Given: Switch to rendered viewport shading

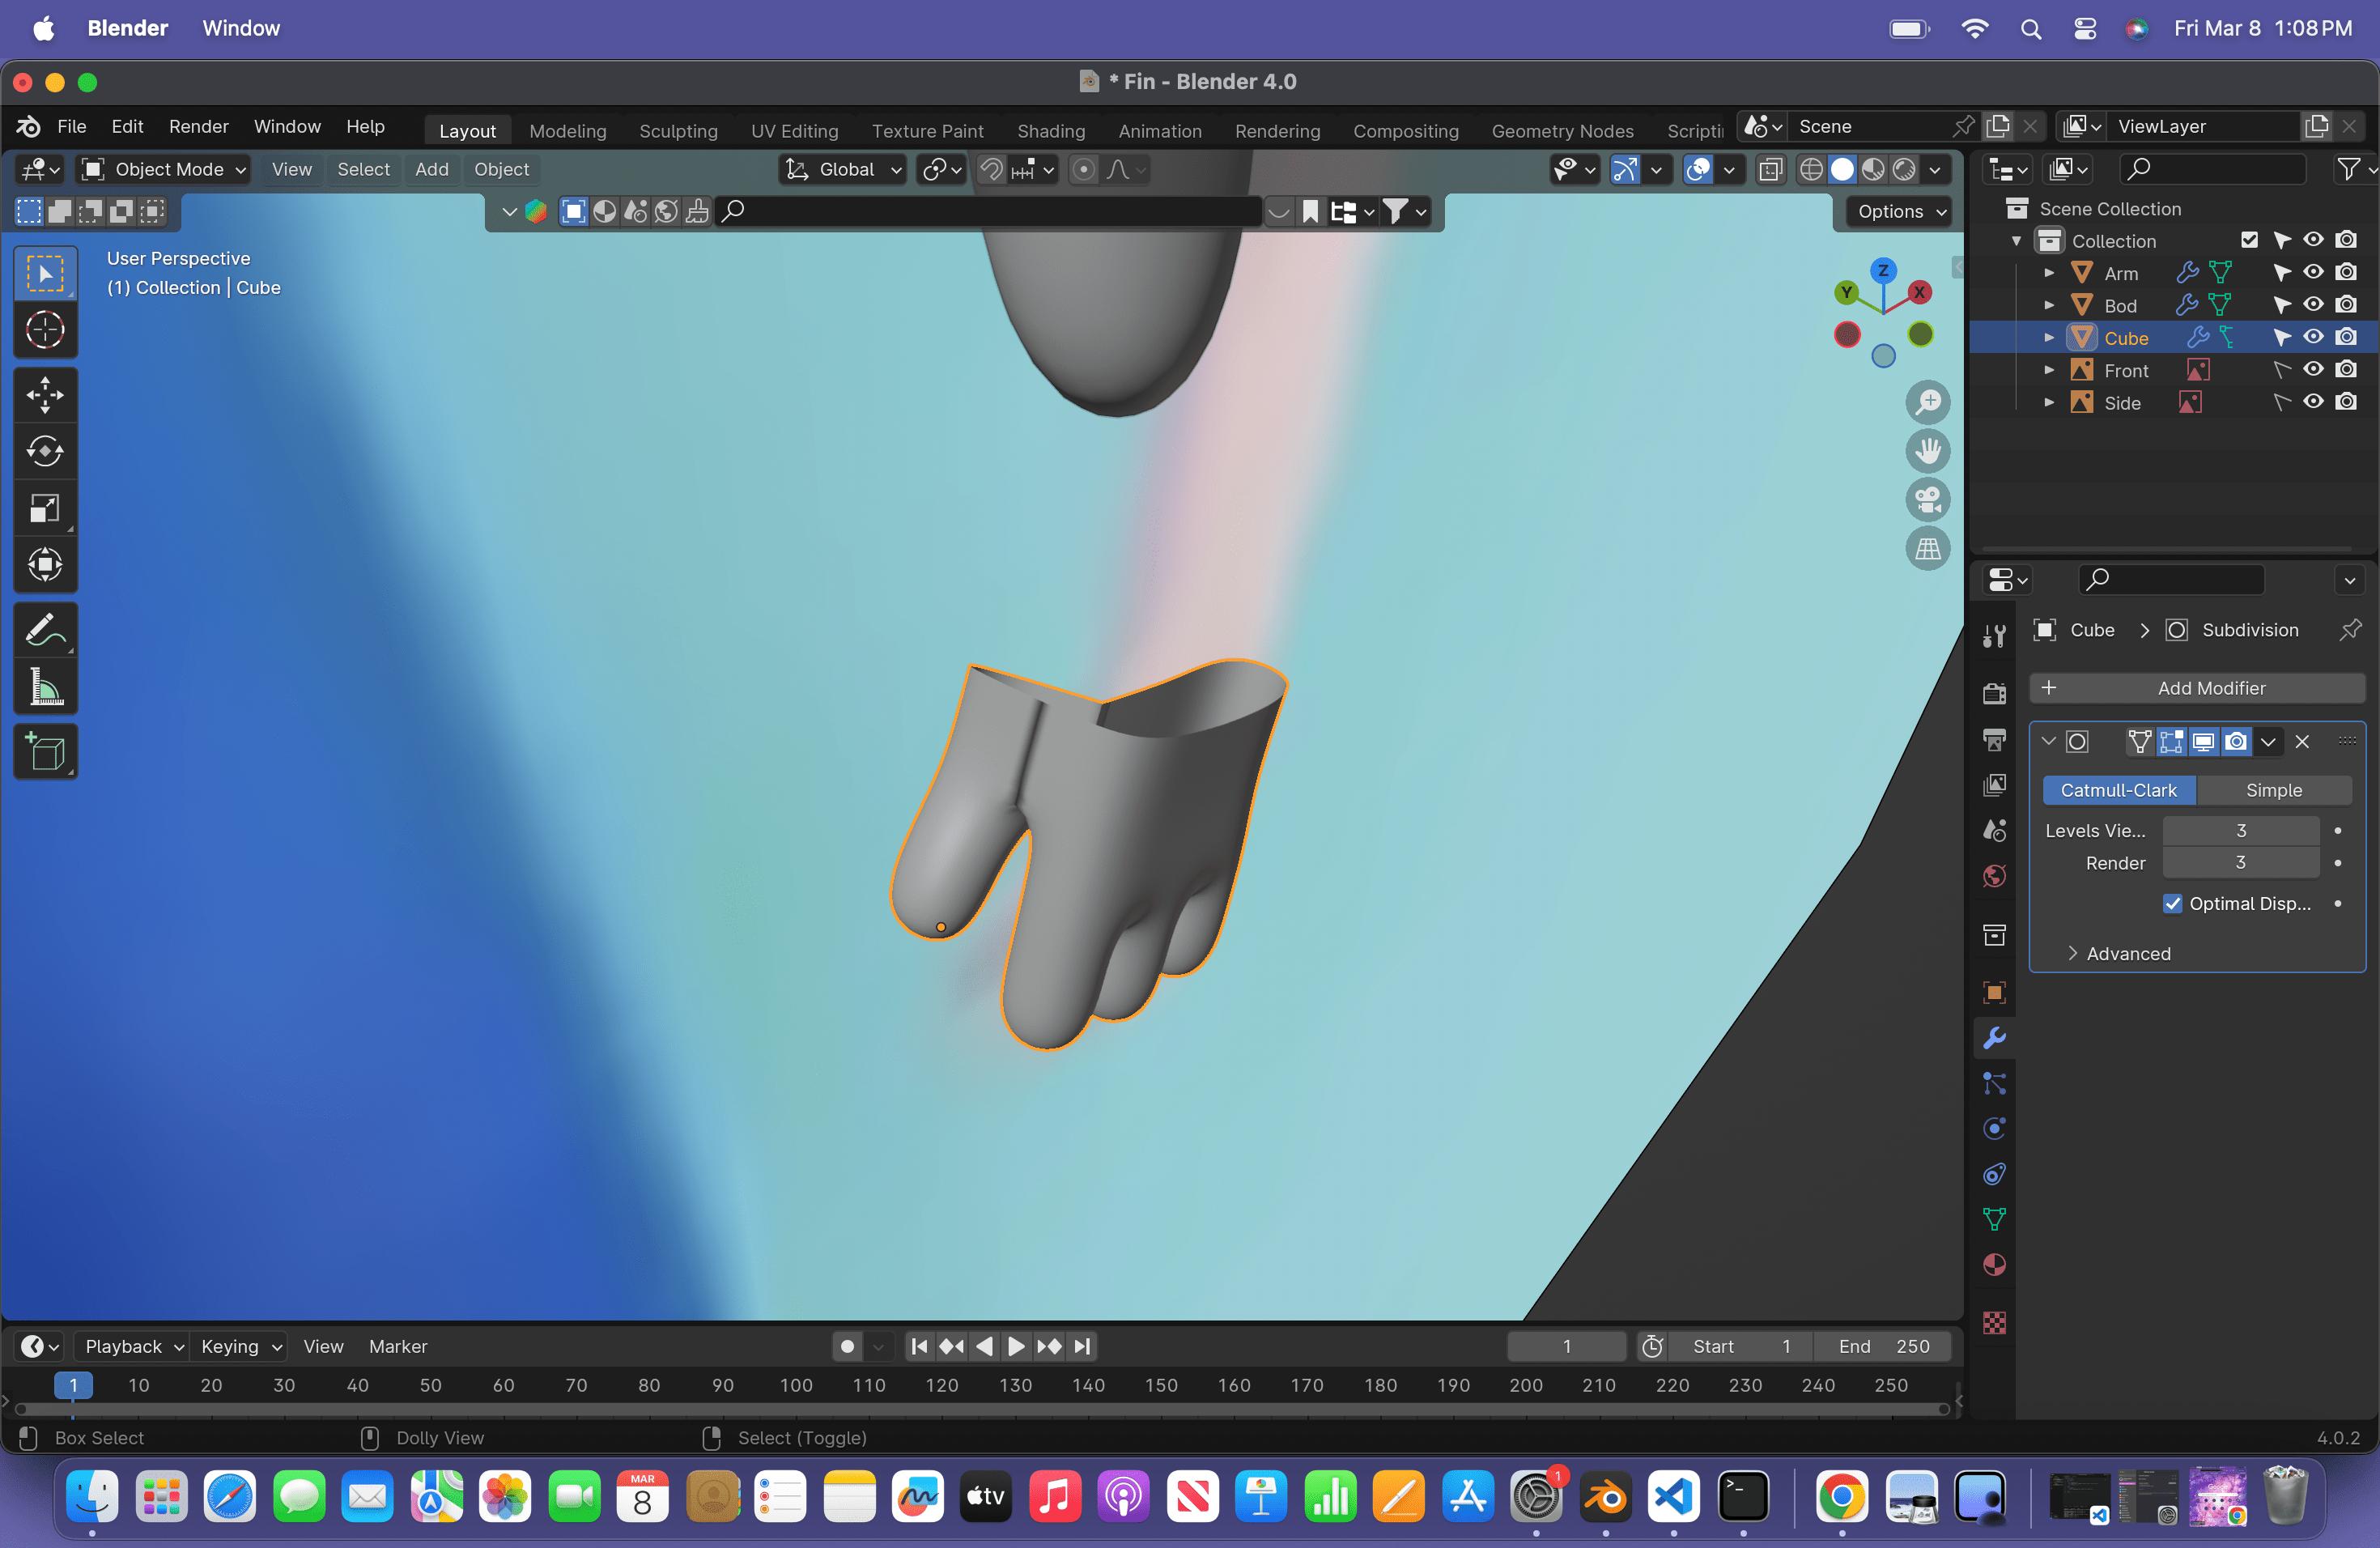Looking at the screenshot, I should (x=1905, y=169).
